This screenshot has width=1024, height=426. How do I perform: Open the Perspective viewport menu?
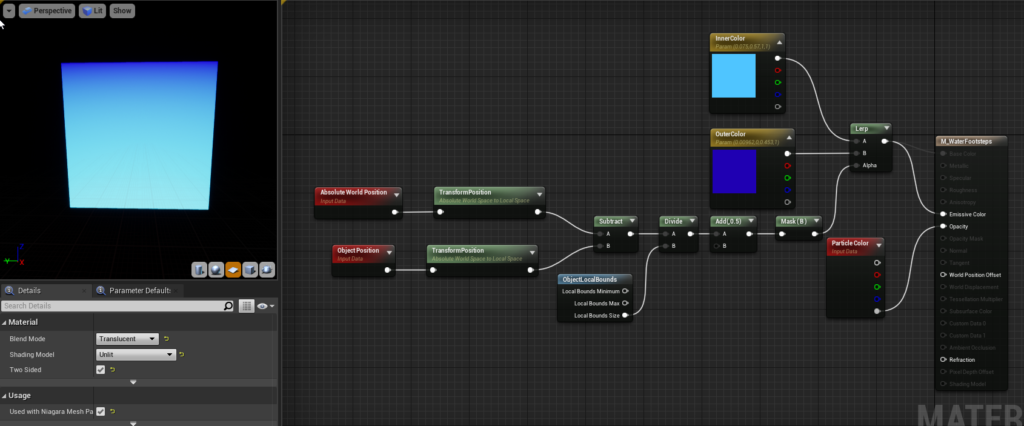pyautogui.click(x=46, y=11)
